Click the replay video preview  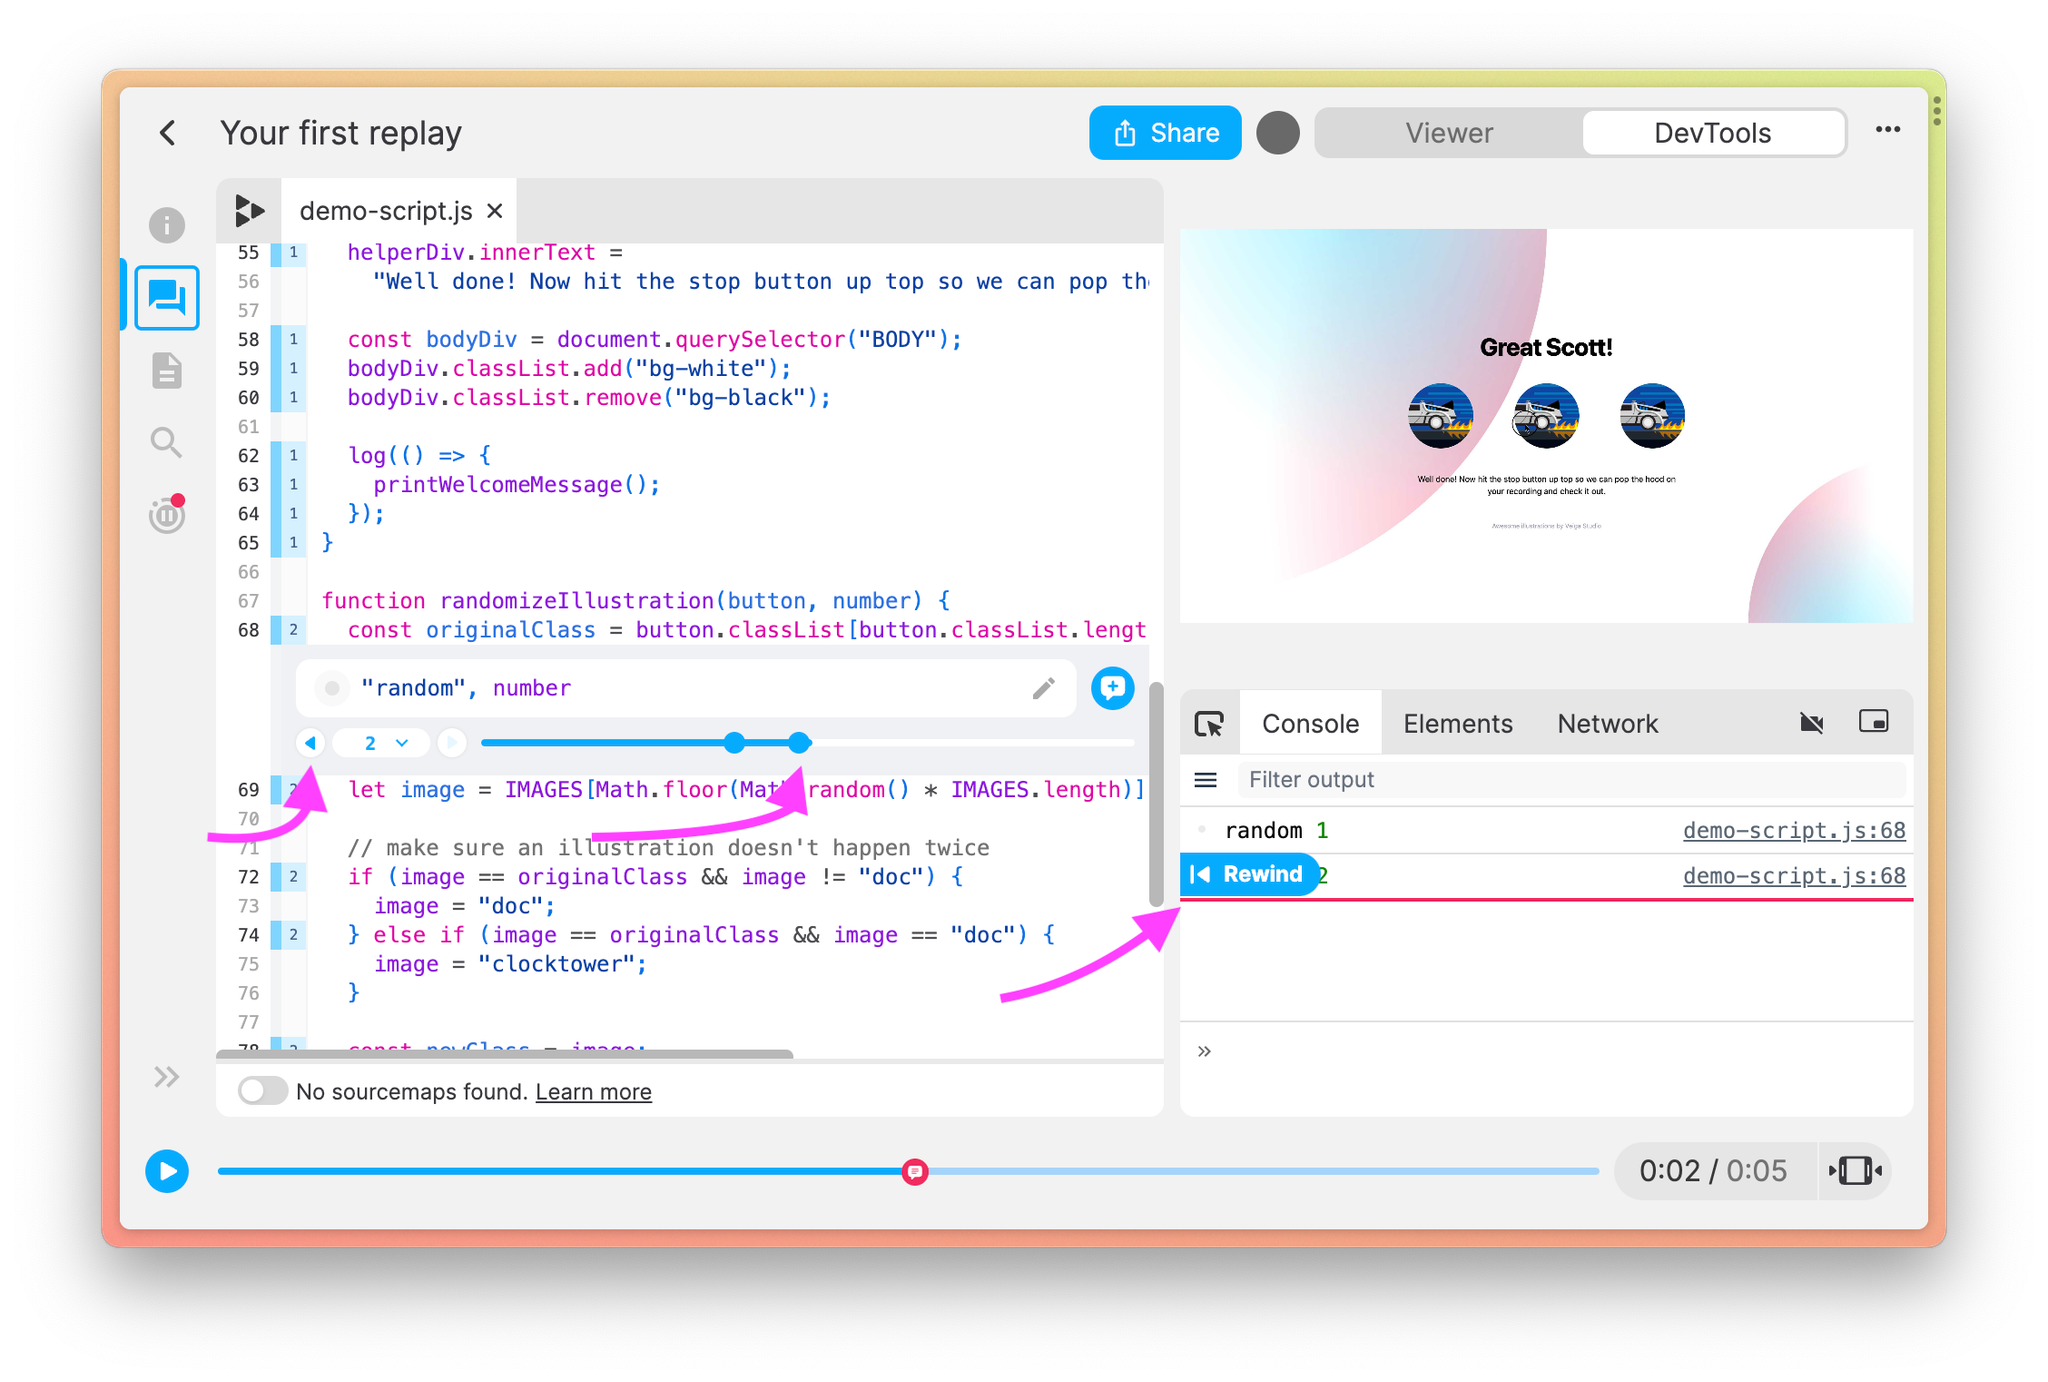pyautogui.click(x=1546, y=426)
